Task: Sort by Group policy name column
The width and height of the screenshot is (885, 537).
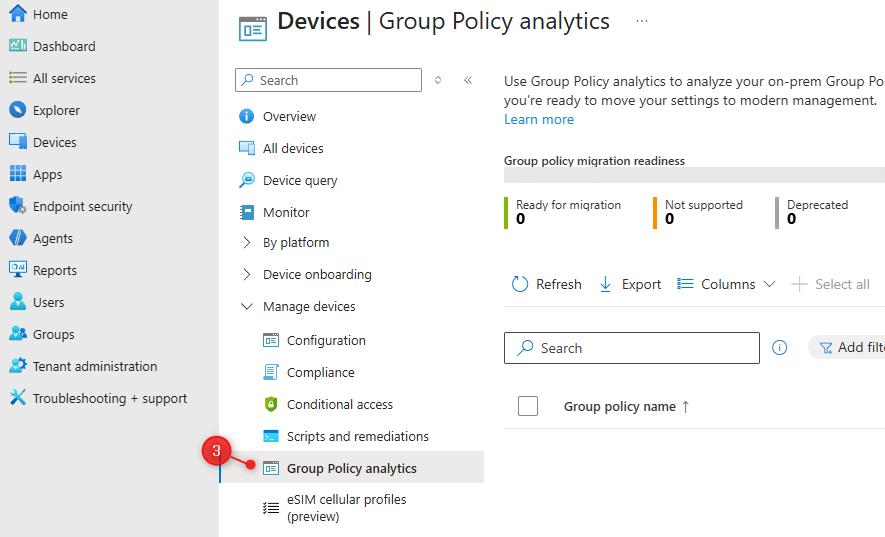Action: point(626,406)
